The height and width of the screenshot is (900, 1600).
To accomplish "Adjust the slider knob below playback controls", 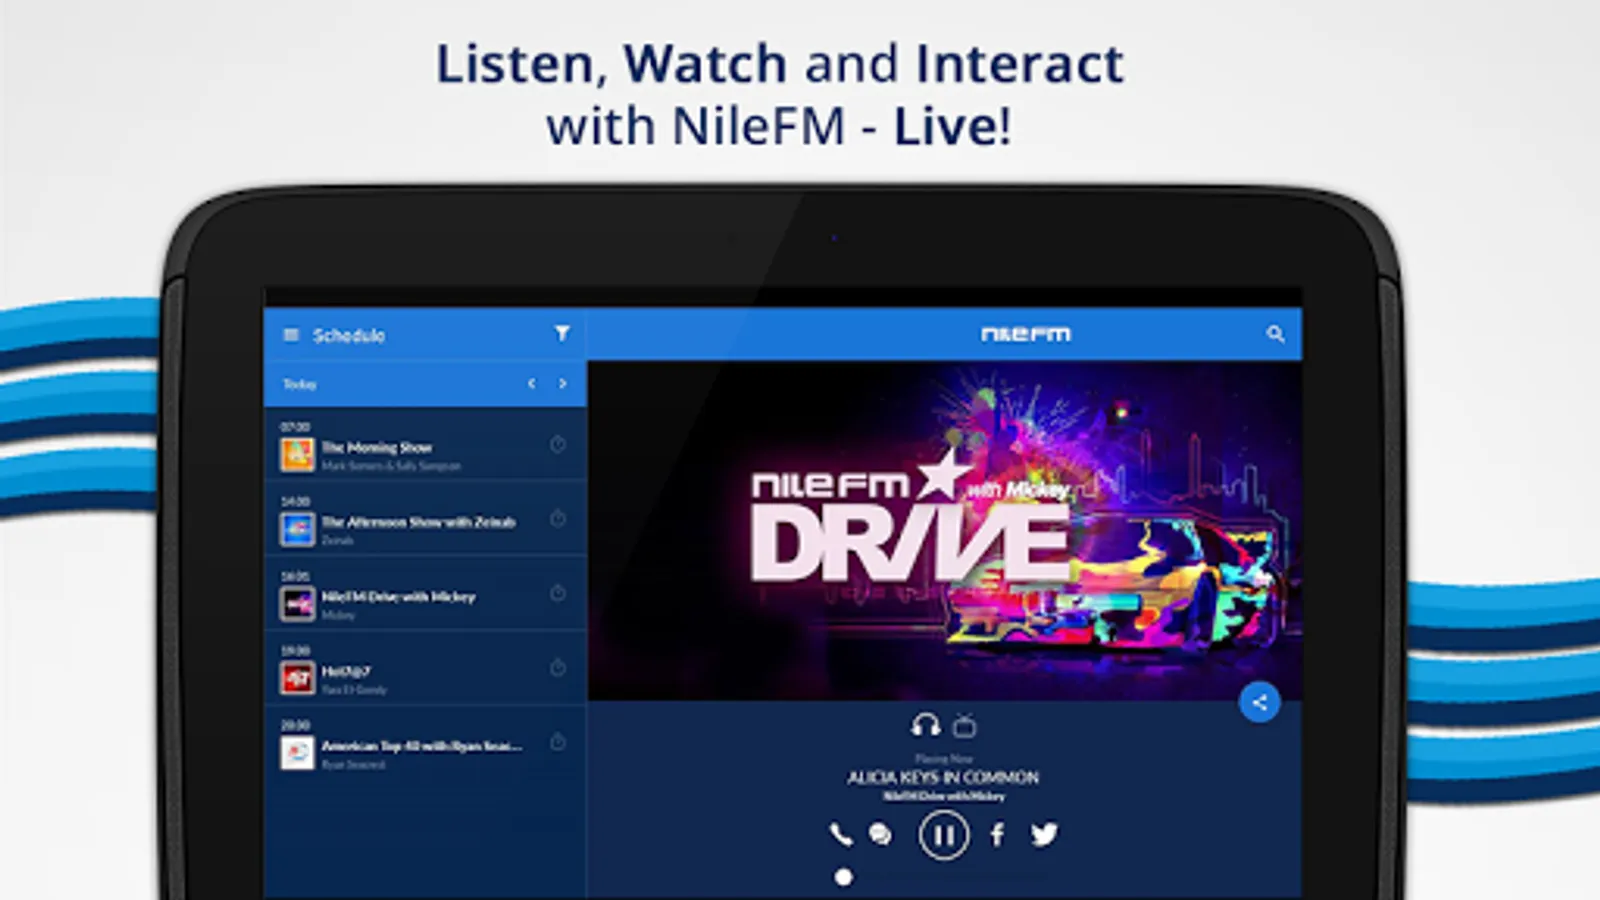I will click(x=844, y=877).
